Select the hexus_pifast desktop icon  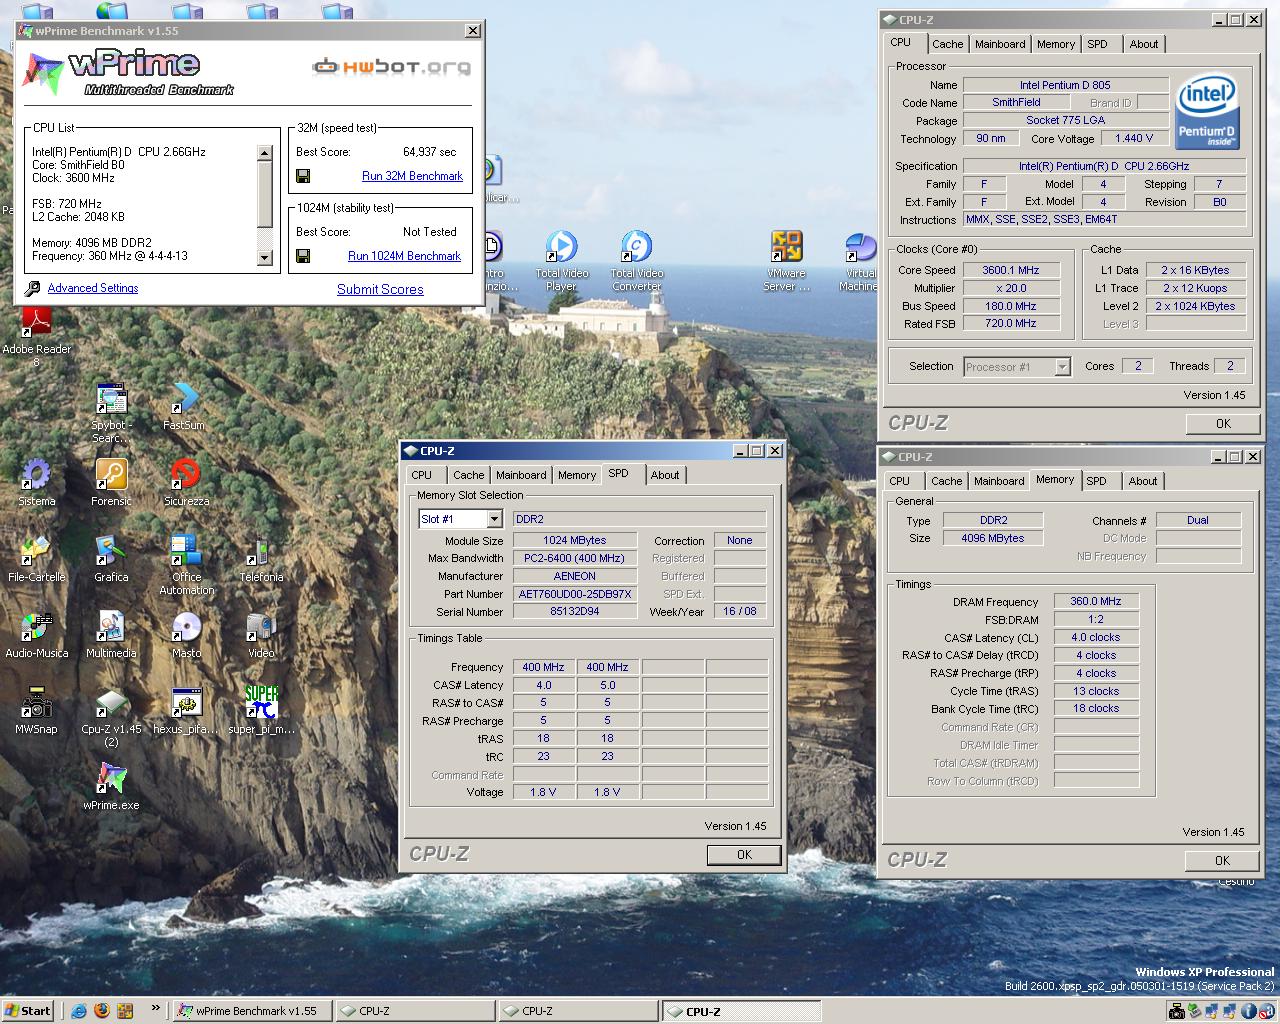(185, 703)
